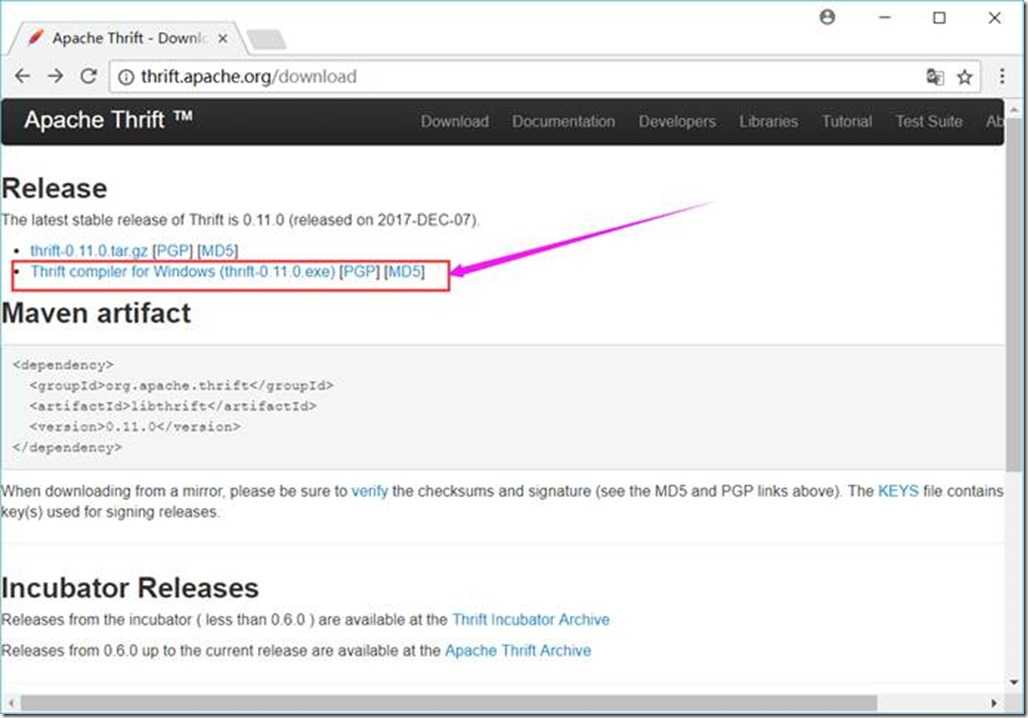Open PGP link for Windows compiler

[359, 271]
